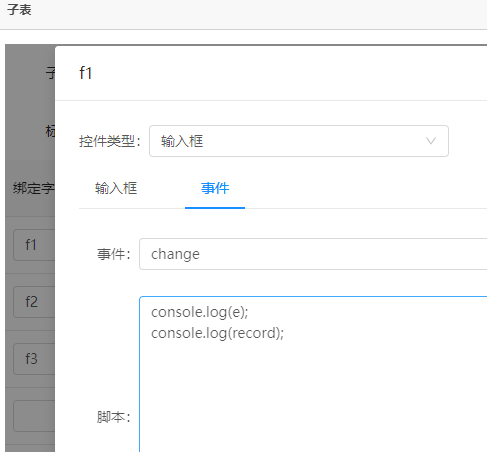Open the 控件类型 dropdown
Screen dimensions: 487x452
coord(299,141)
